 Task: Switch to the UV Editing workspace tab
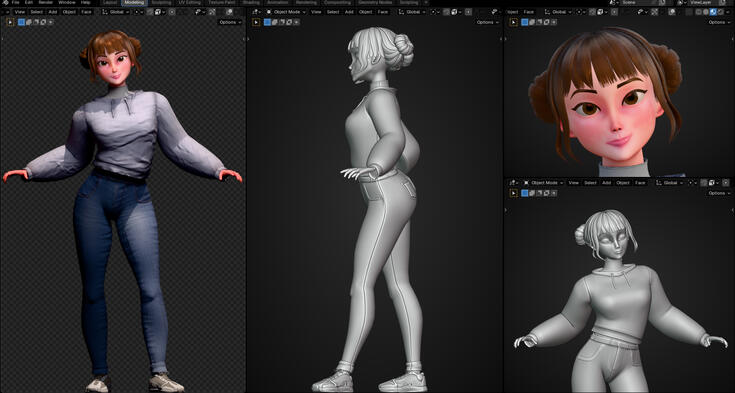189,2
